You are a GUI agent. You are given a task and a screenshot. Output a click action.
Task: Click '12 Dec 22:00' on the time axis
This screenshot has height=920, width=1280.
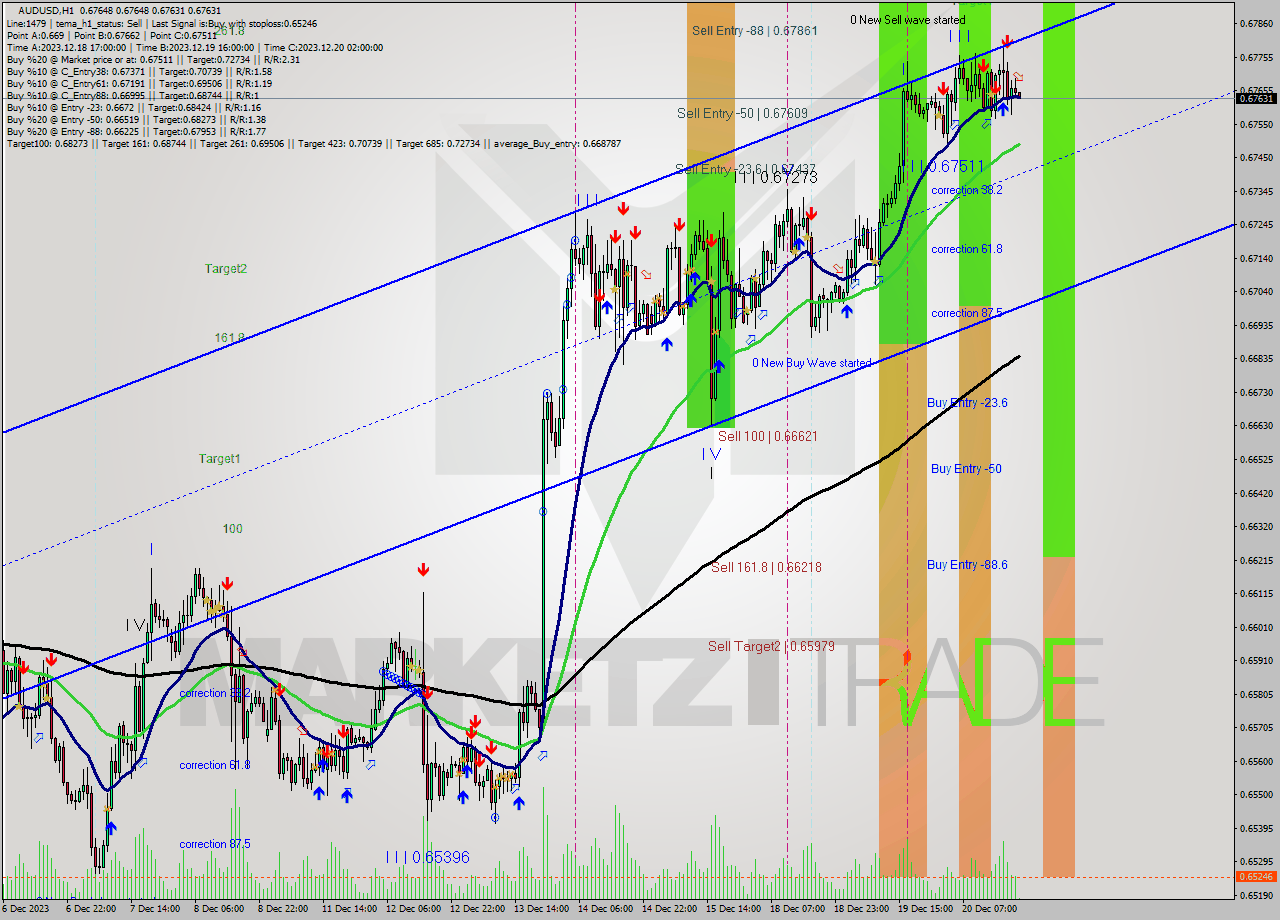pyautogui.click(x=477, y=909)
